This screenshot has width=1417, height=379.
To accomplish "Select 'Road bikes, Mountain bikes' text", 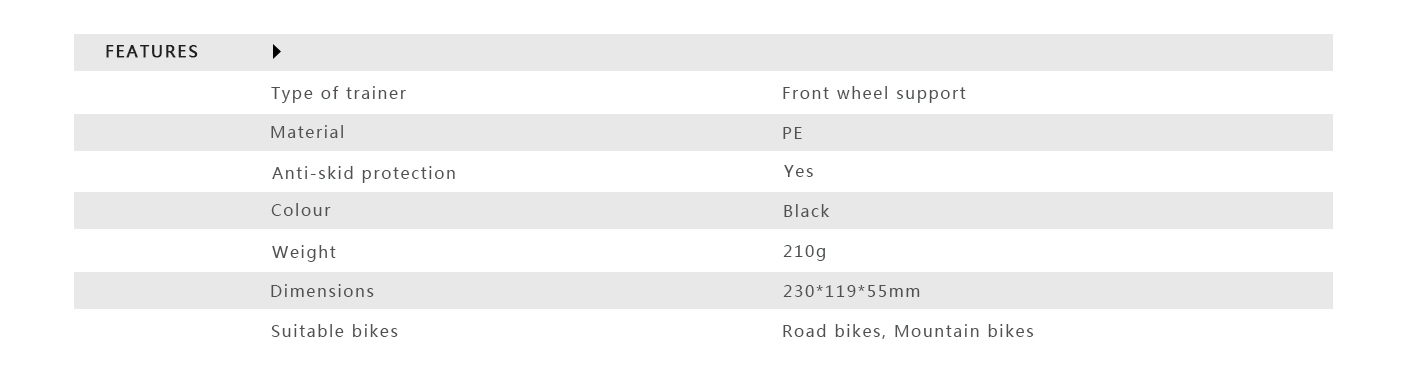I will coord(908,331).
